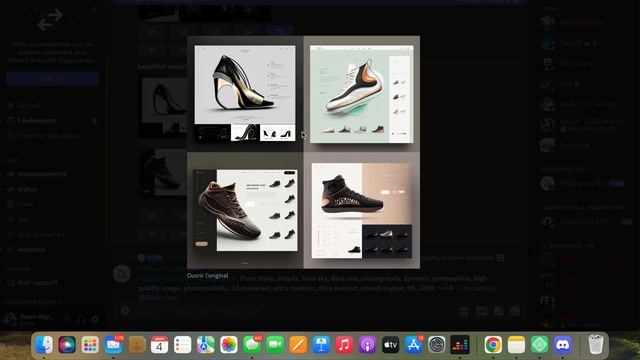This screenshot has height=360, width=640.
Task: Open the welcome channel in Discord sidebar
Action: [x=31, y=250]
